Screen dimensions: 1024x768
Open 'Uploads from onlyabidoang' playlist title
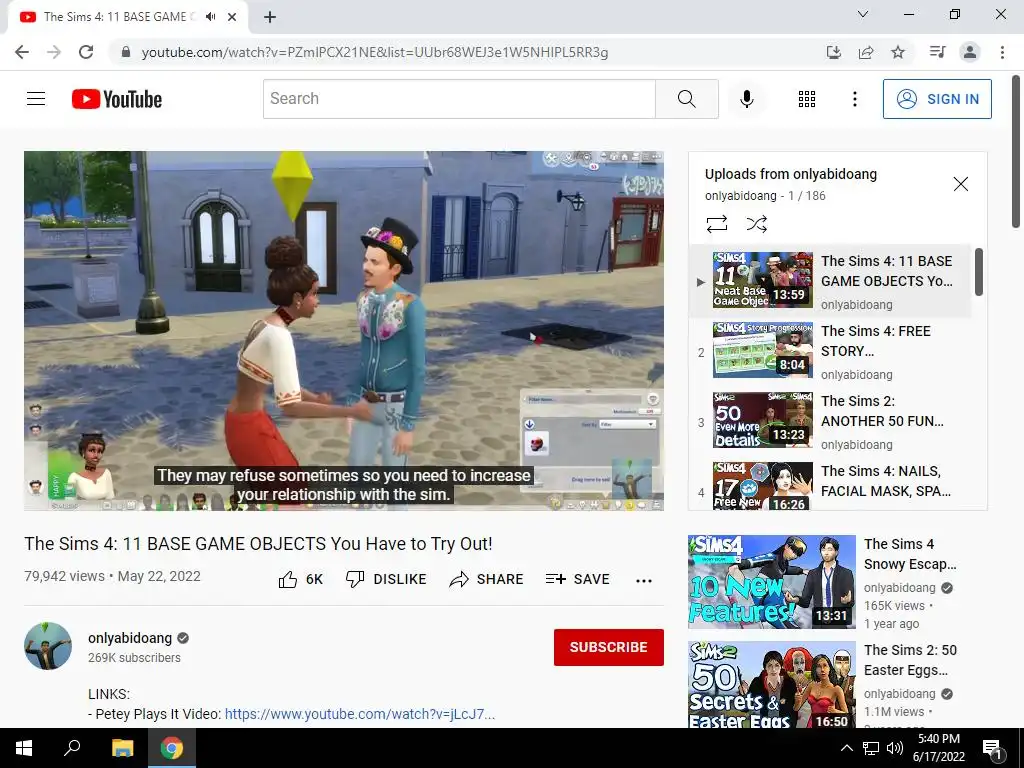point(791,174)
